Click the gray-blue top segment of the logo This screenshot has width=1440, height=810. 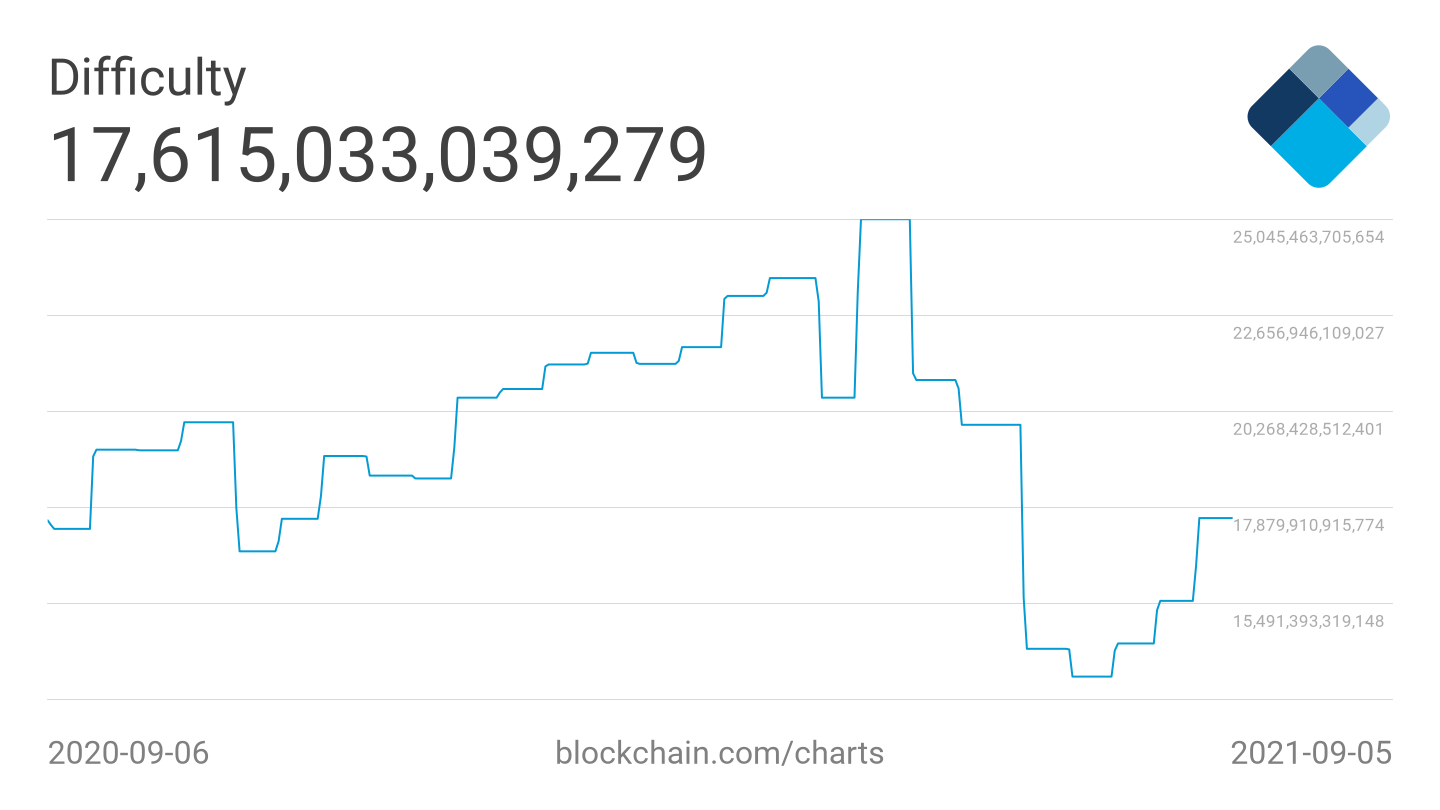pyautogui.click(x=1318, y=69)
